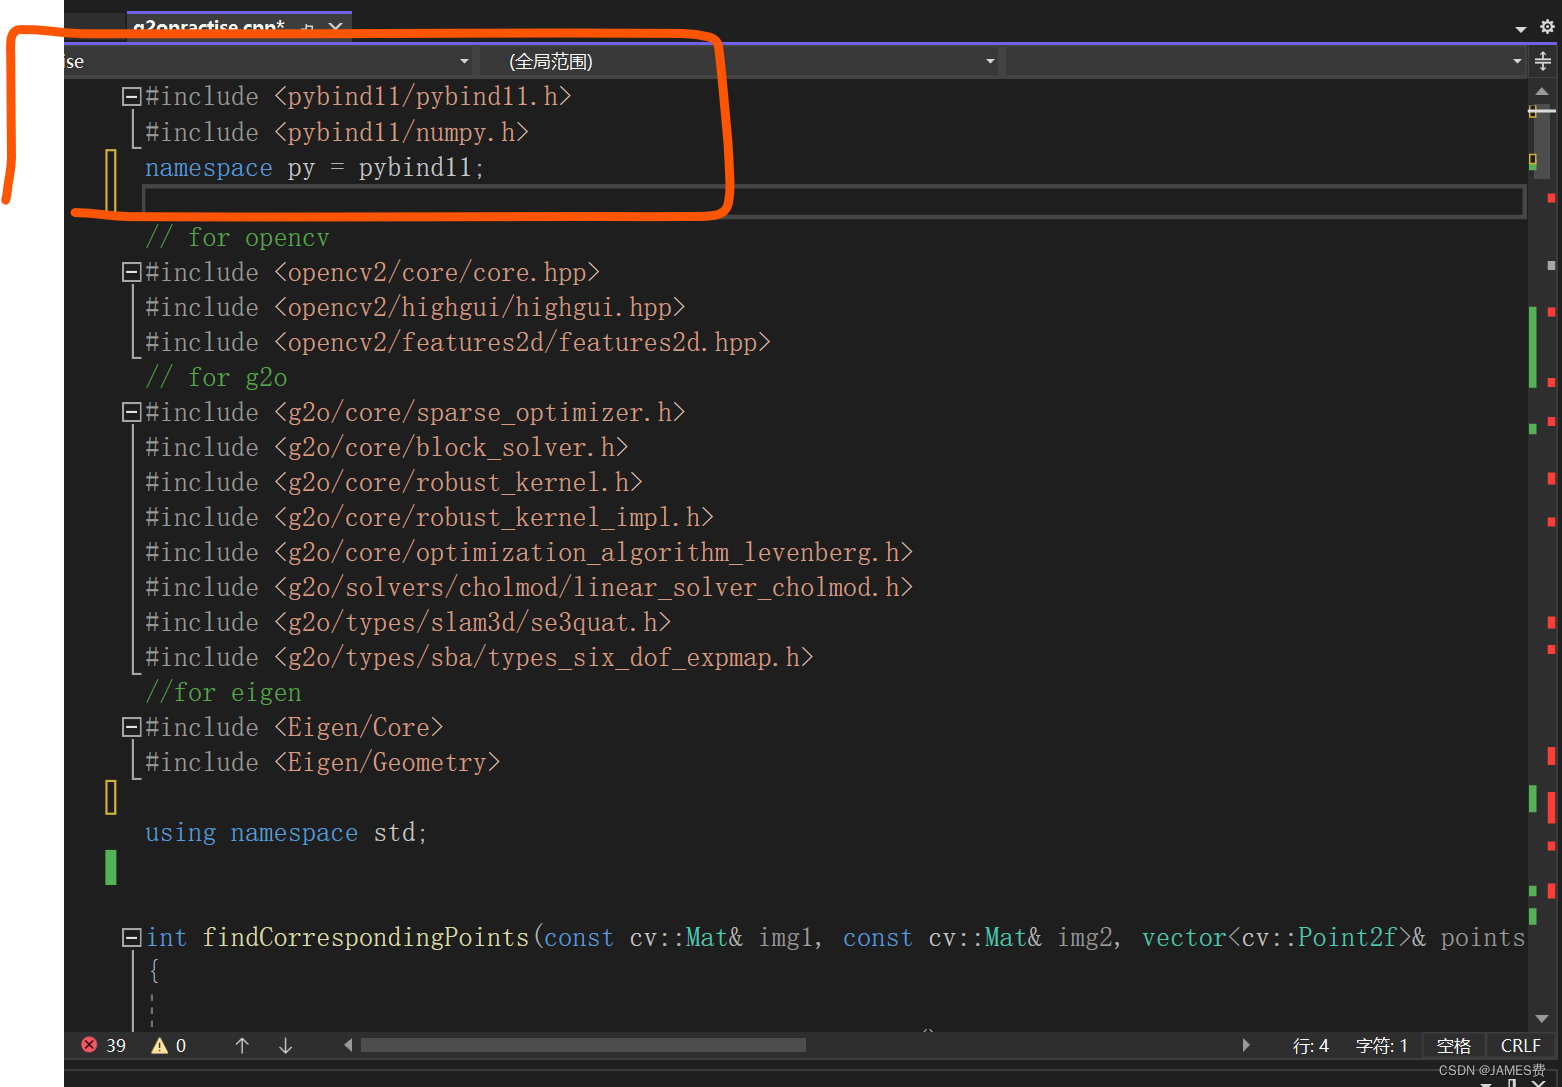Image resolution: width=1562 pixels, height=1087 pixels.
Task: Click the split editor window icon
Action: (x=1543, y=62)
